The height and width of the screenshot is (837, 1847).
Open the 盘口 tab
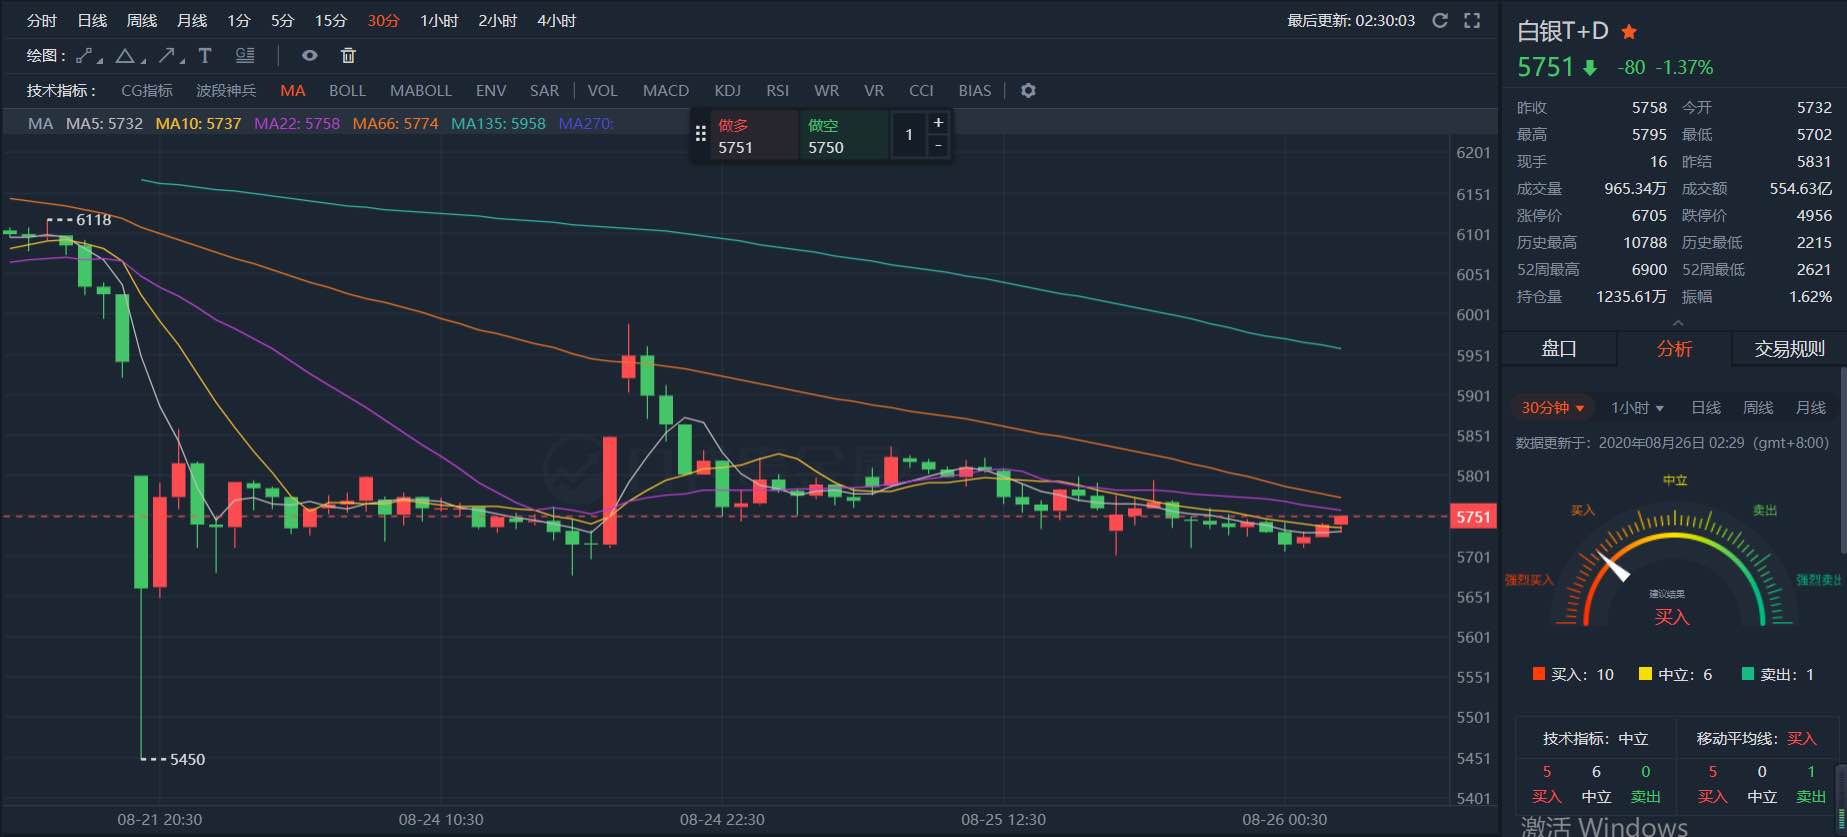tap(1559, 348)
